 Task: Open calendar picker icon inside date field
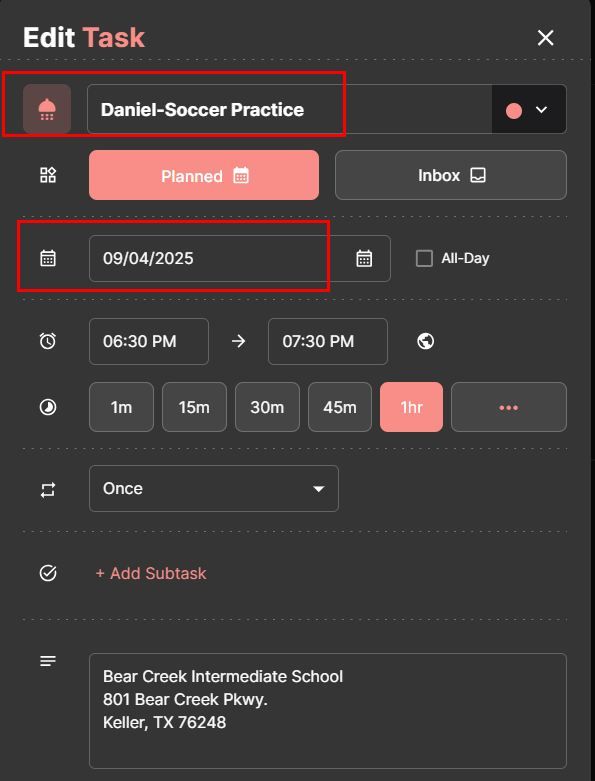[364, 258]
